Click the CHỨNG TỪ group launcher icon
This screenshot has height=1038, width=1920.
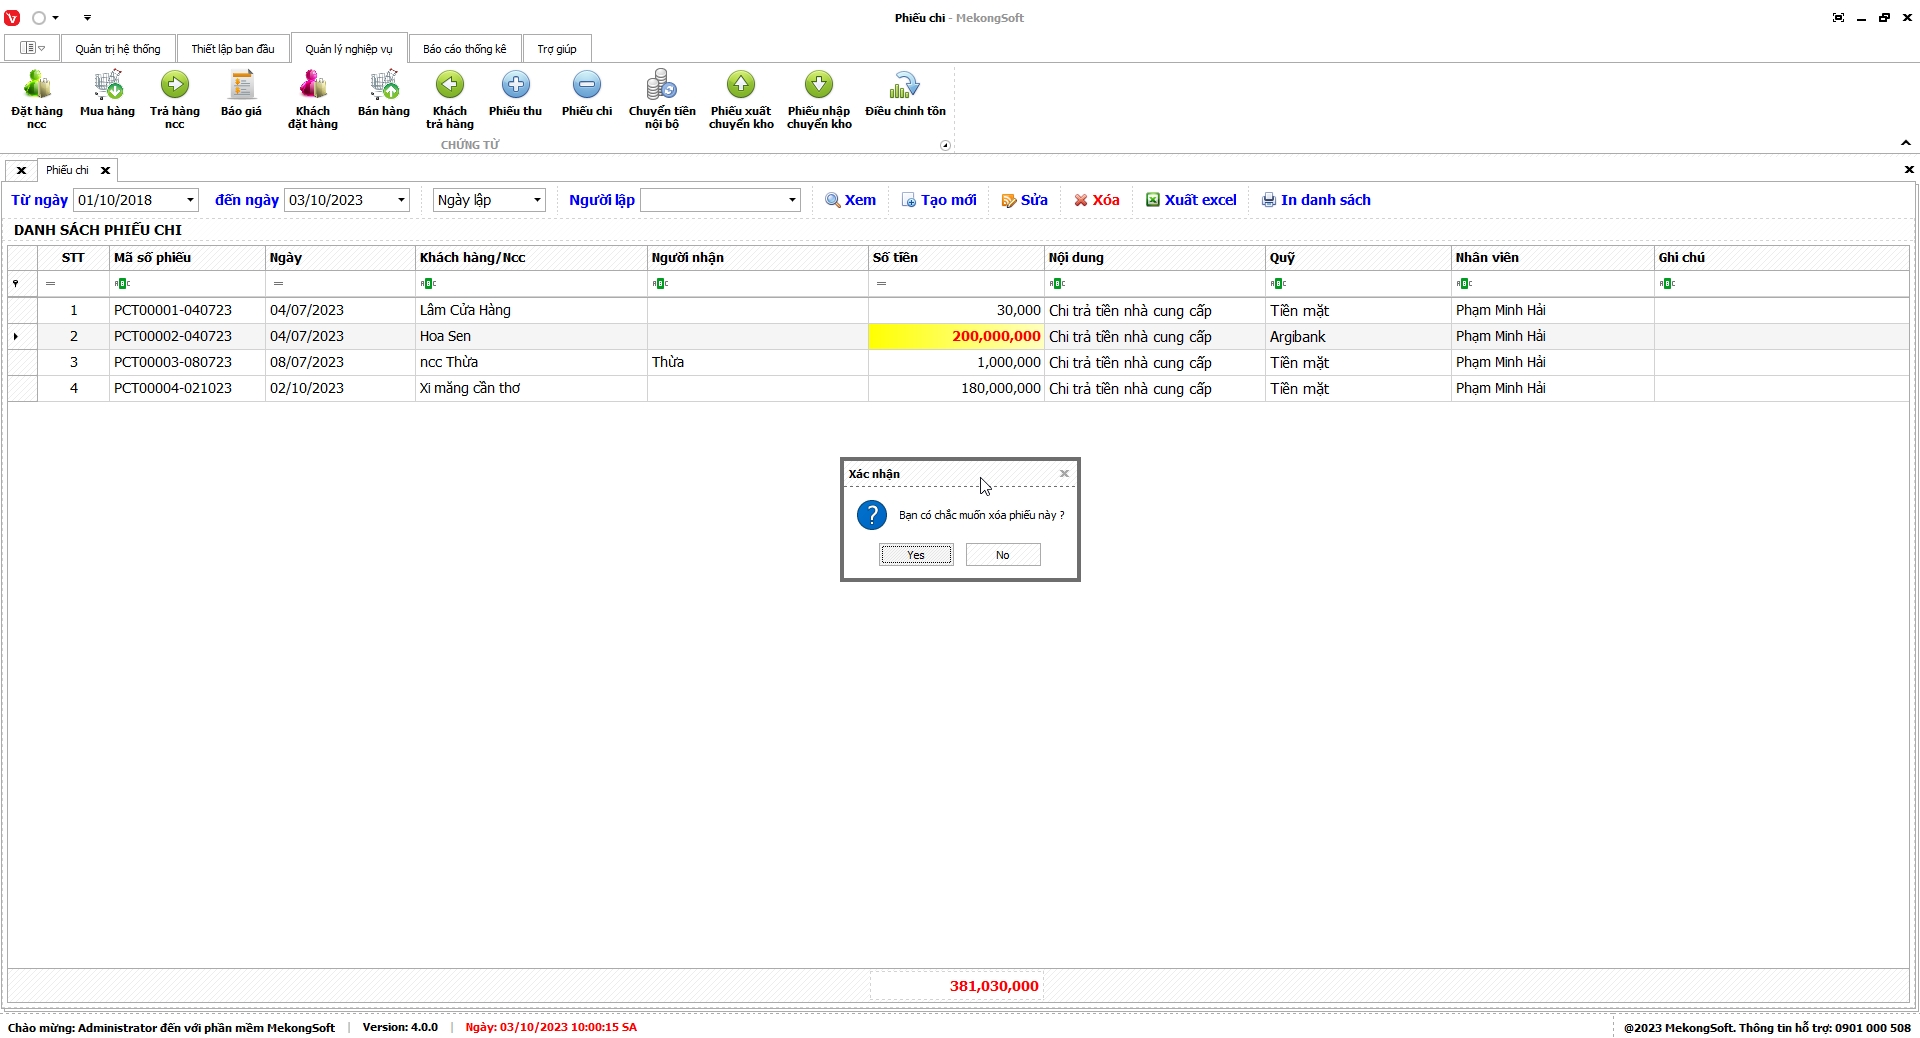(x=945, y=145)
